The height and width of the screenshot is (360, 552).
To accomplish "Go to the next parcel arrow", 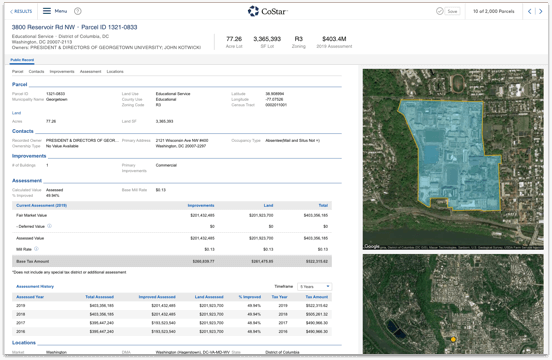I will (541, 11).
